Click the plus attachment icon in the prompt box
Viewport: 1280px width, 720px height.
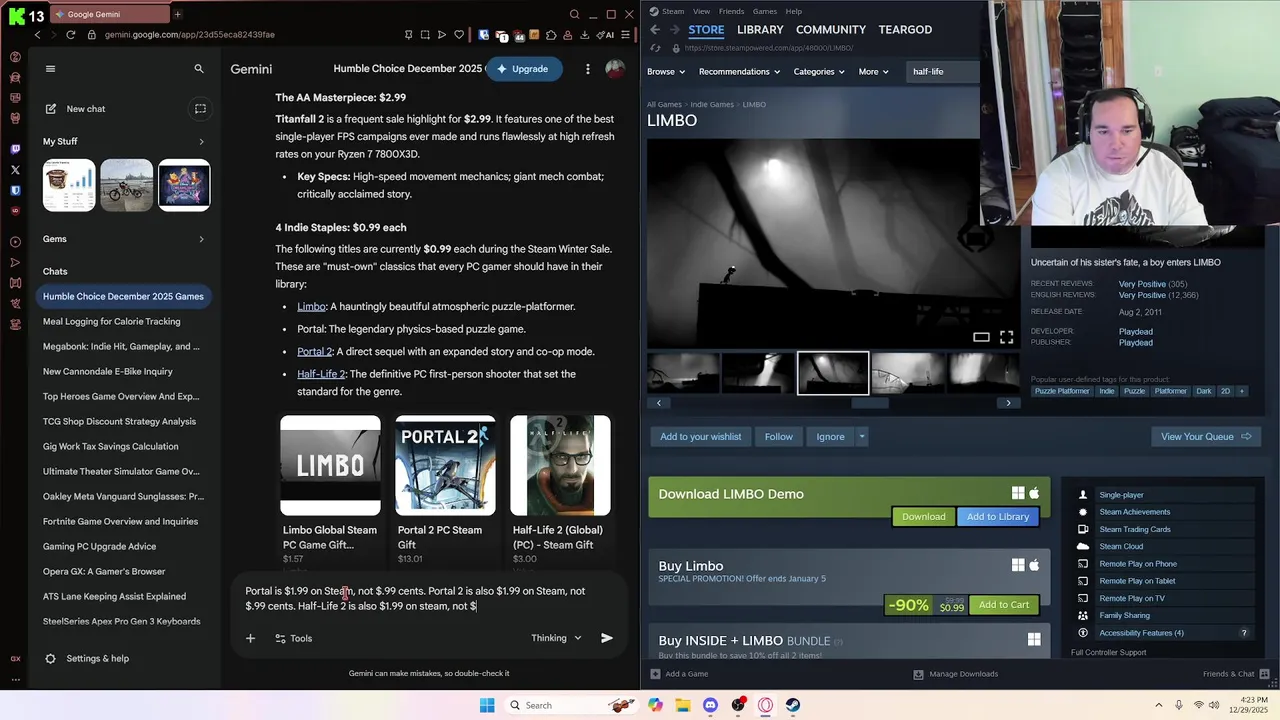point(251,638)
